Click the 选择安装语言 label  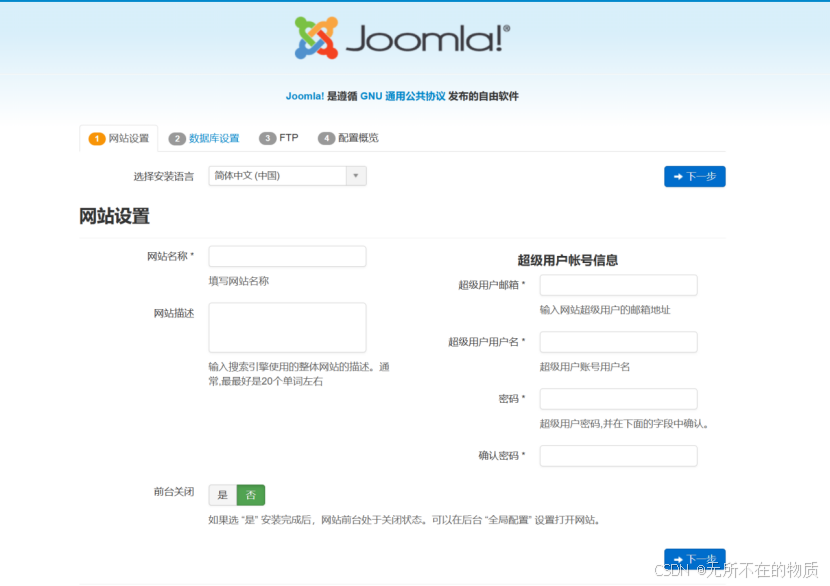(164, 176)
